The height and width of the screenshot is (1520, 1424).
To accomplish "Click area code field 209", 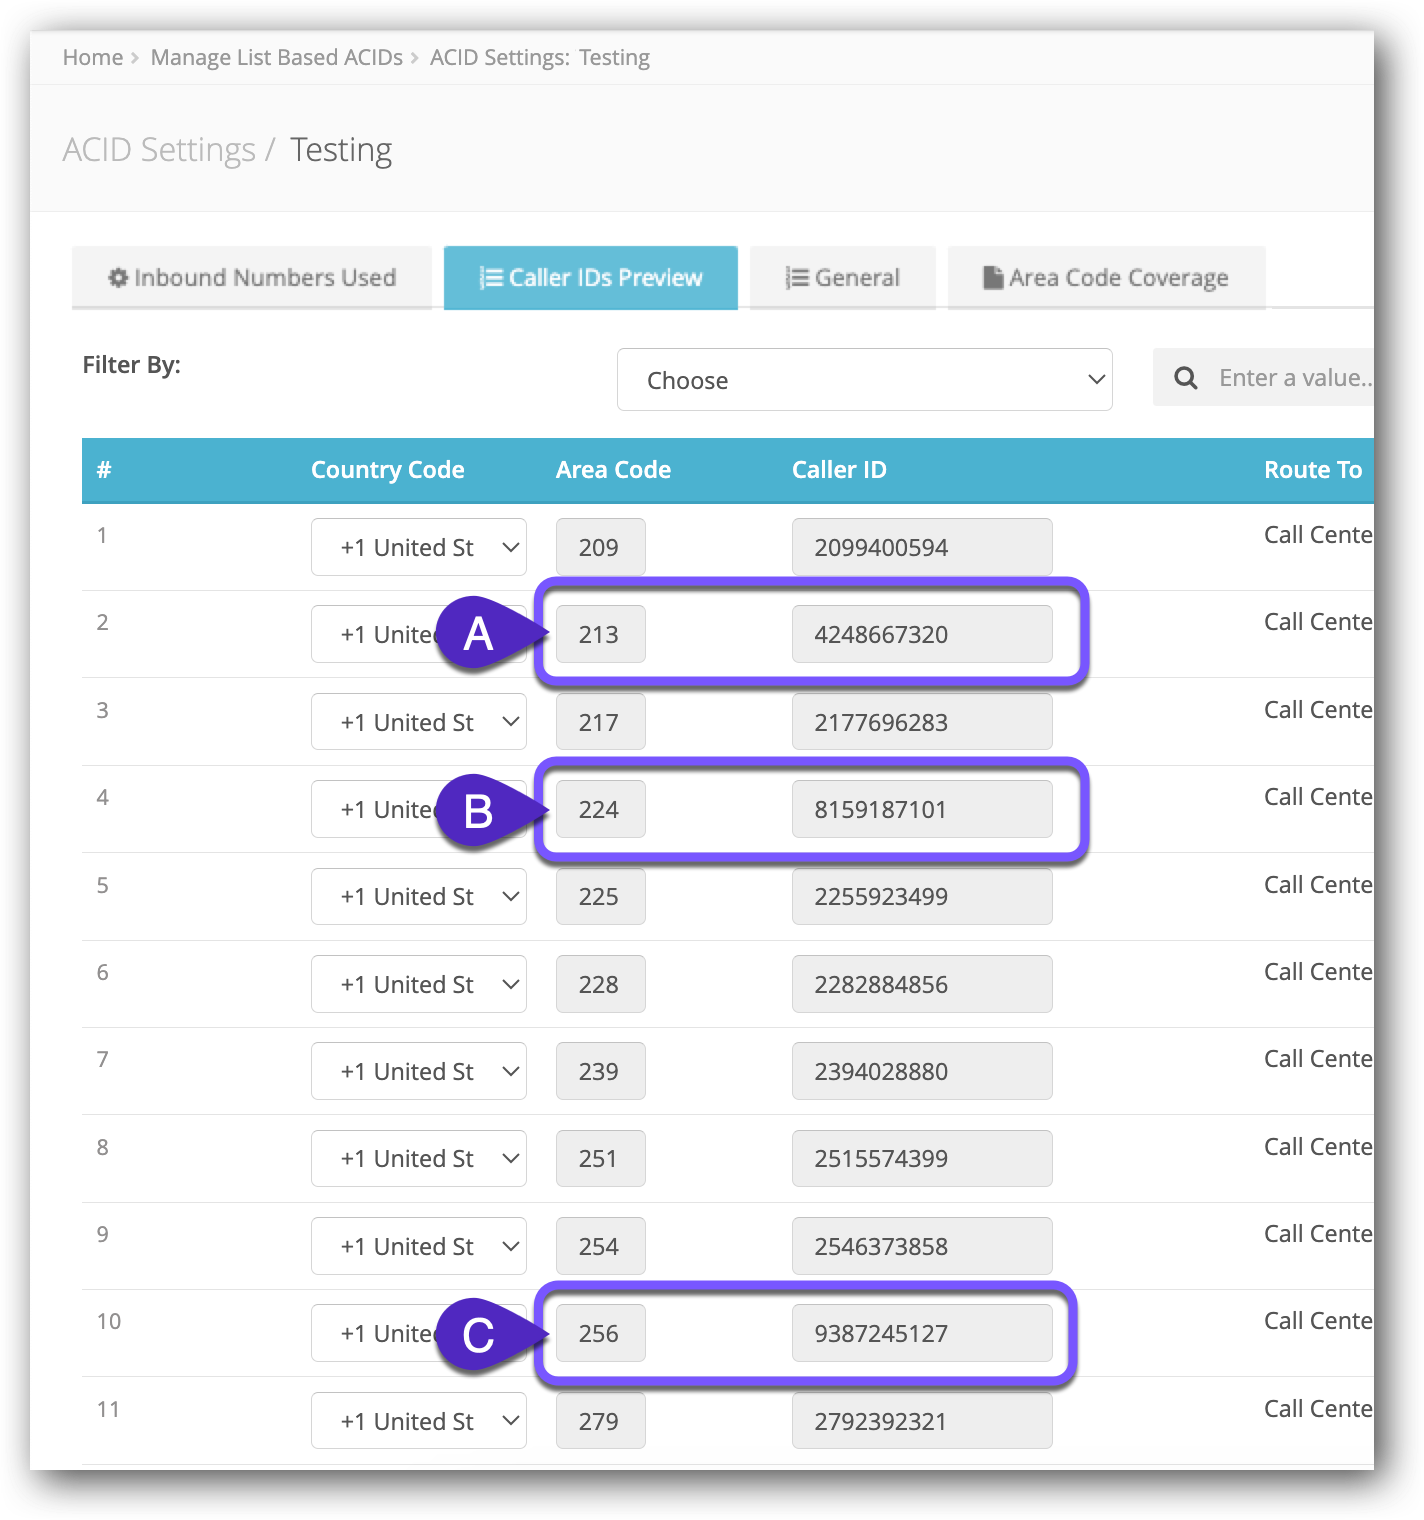I will (601, 547).
